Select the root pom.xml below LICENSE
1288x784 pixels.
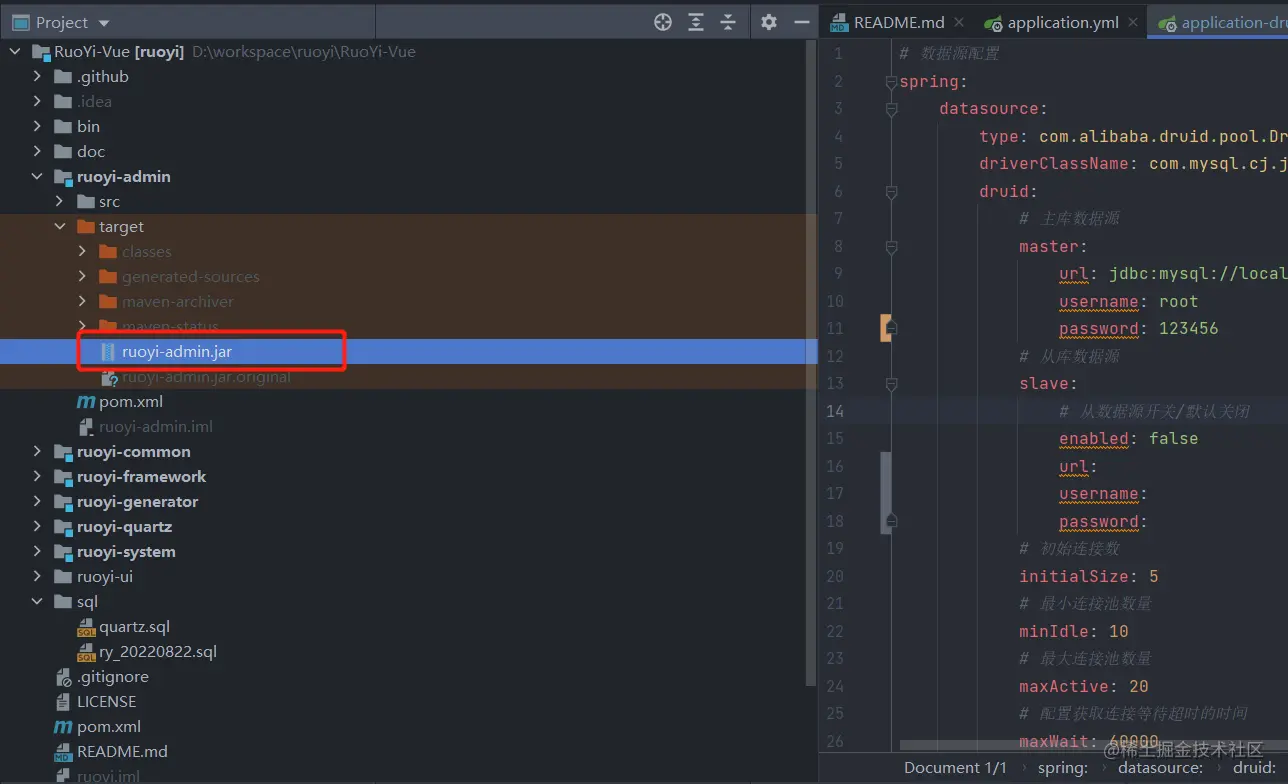[x=404, y=727]
